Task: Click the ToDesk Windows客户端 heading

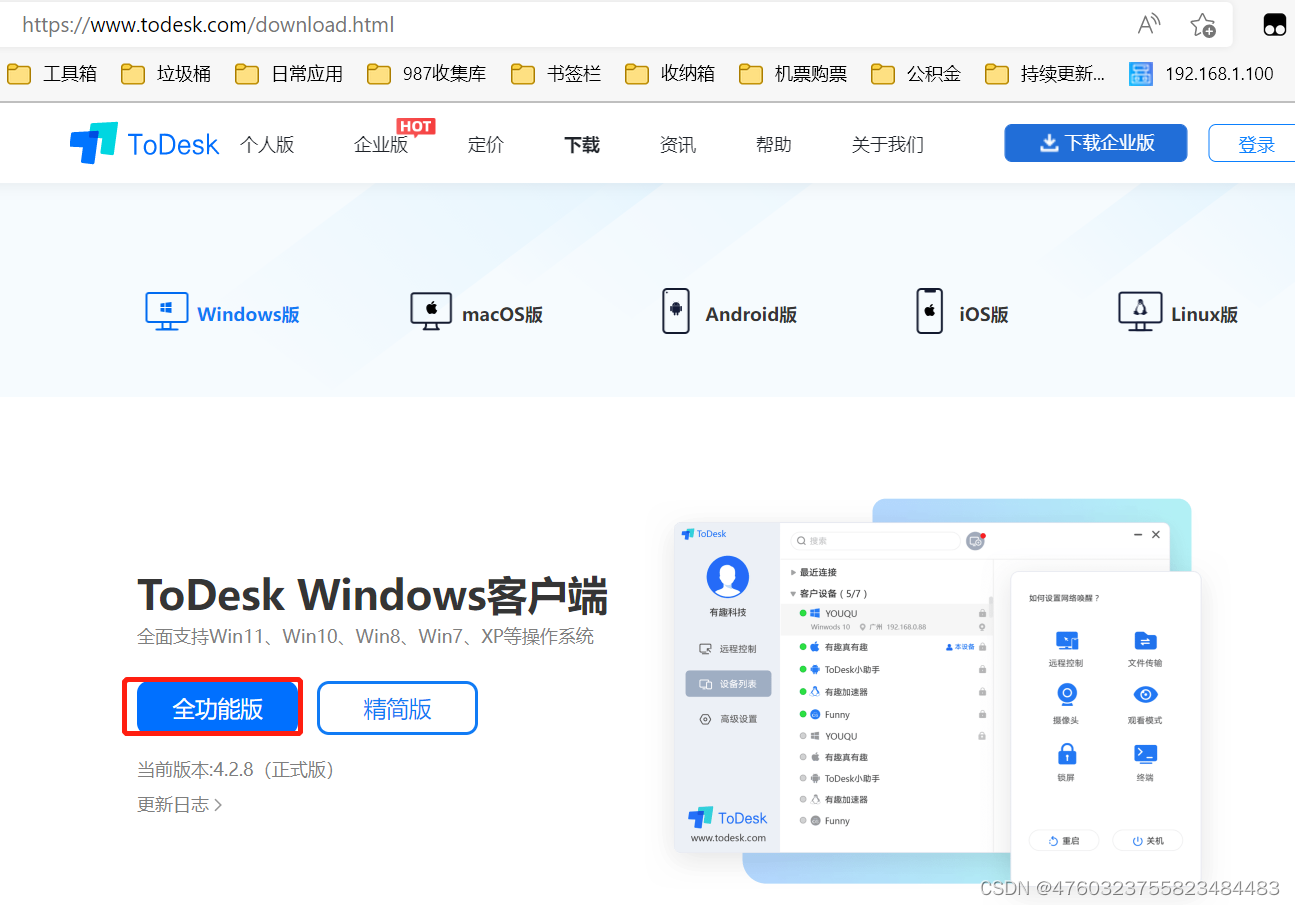Action: (372, 595)
